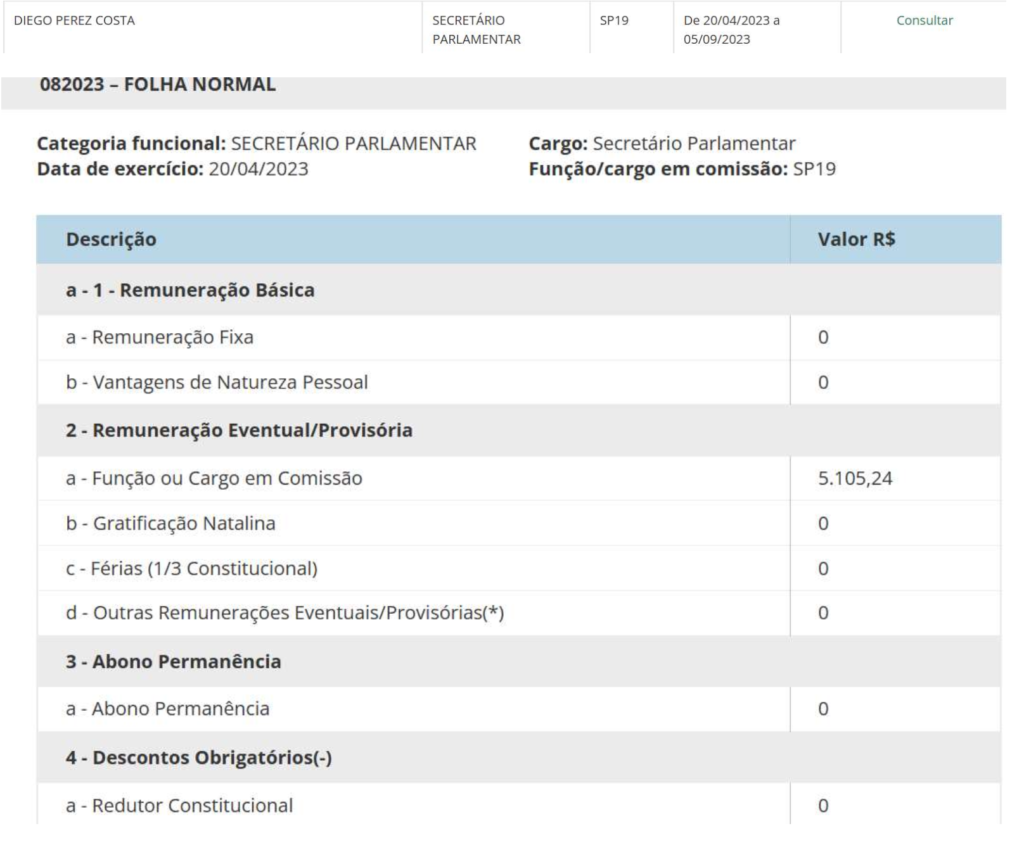Select the Remuneração Eventual/Provisória section header
1024x845 pixels.
pyautogui.click(x=239, y=431)
